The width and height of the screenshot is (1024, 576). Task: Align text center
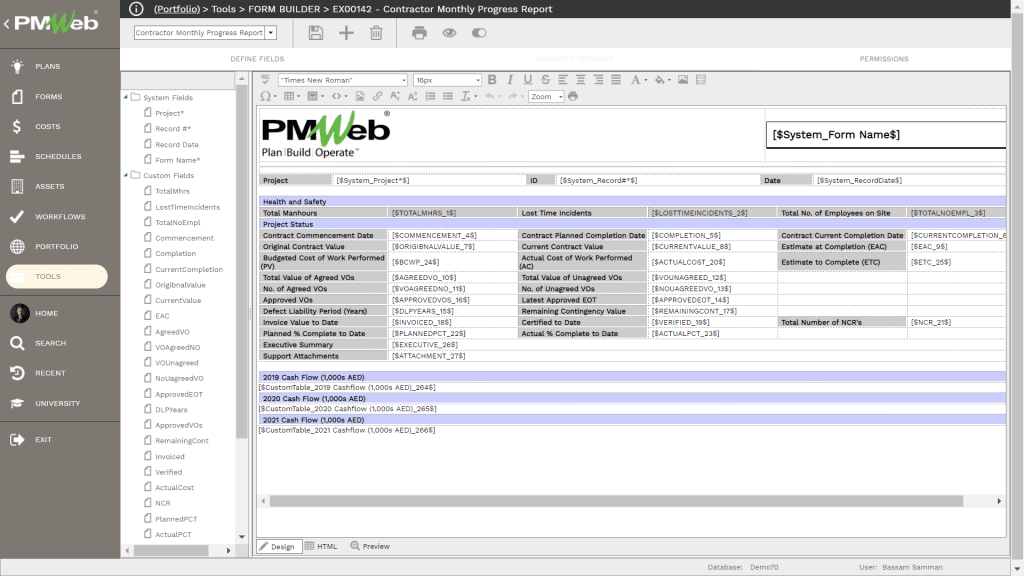click(x=581, y=80)
